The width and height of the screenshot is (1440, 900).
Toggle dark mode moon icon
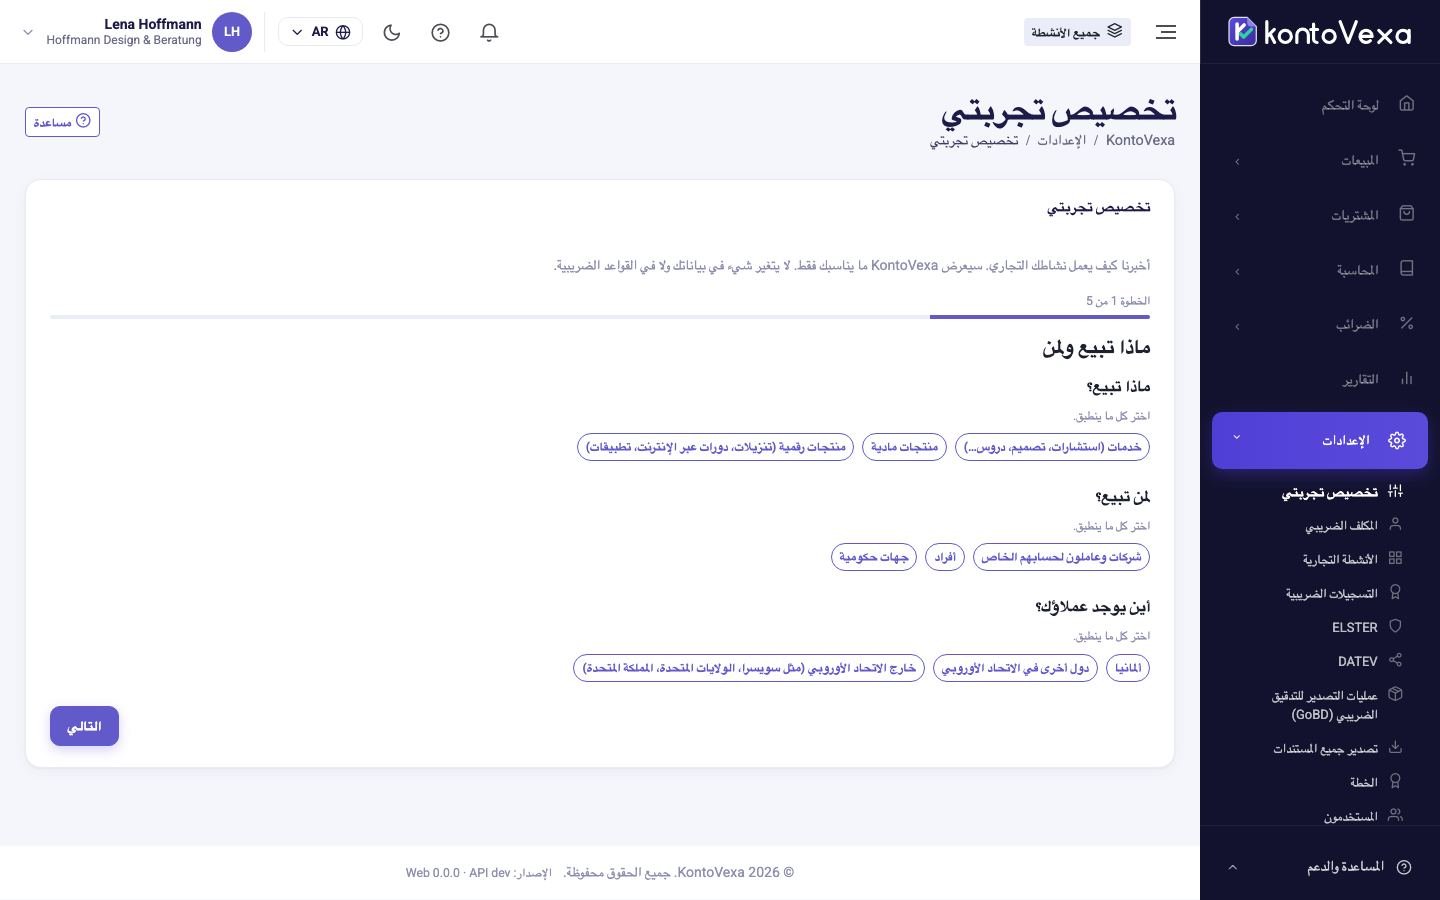click(392, 32)
